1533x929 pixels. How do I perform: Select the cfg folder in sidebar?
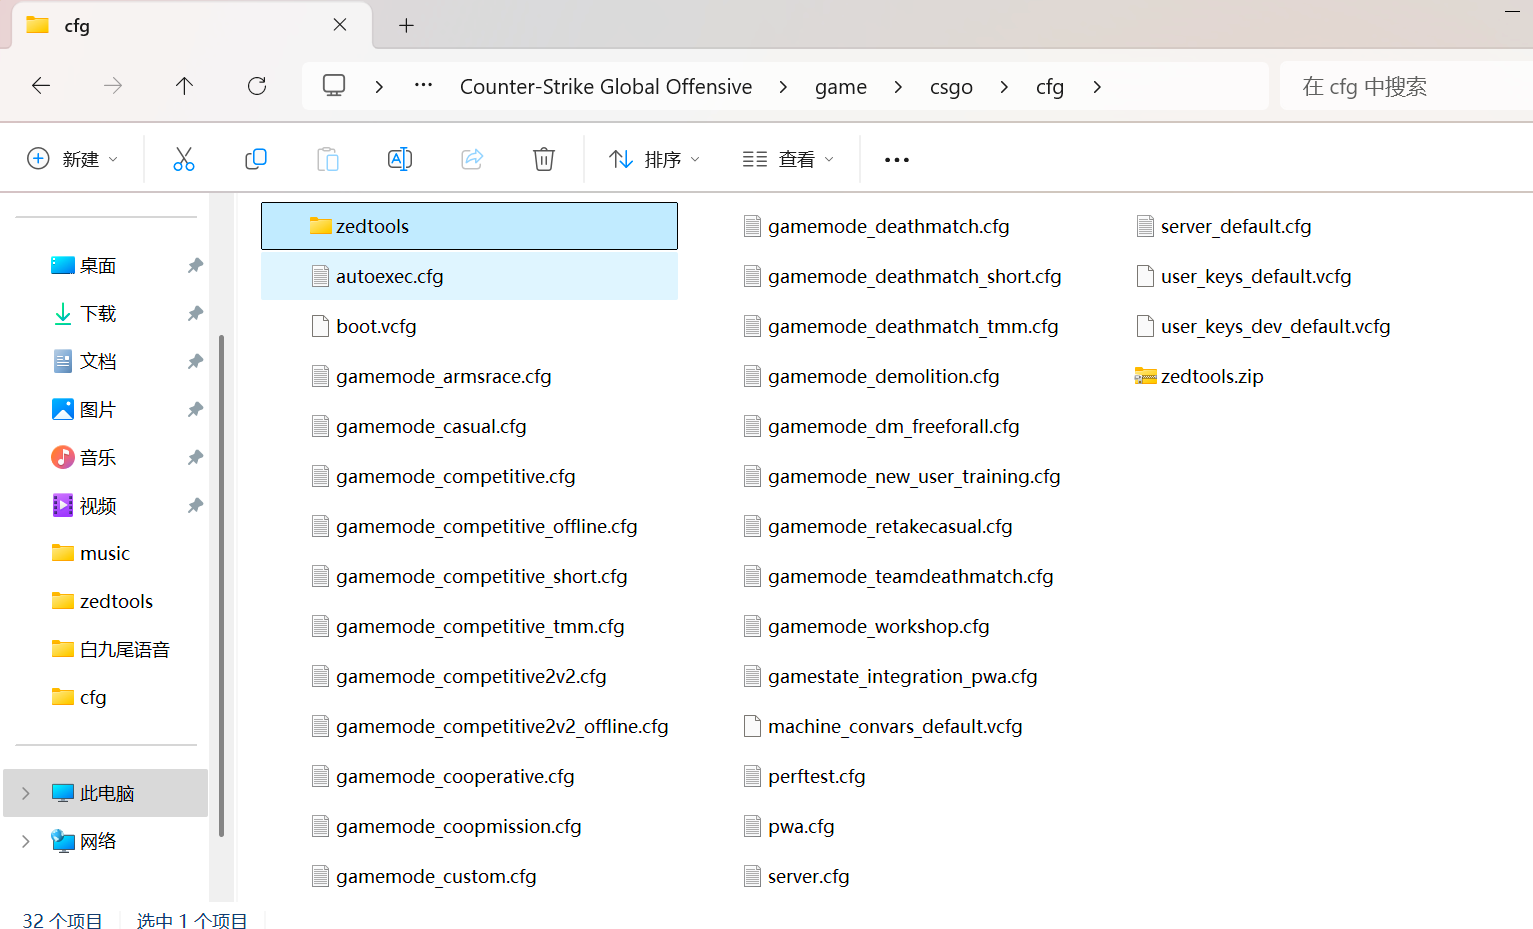(x=106, y=697)
